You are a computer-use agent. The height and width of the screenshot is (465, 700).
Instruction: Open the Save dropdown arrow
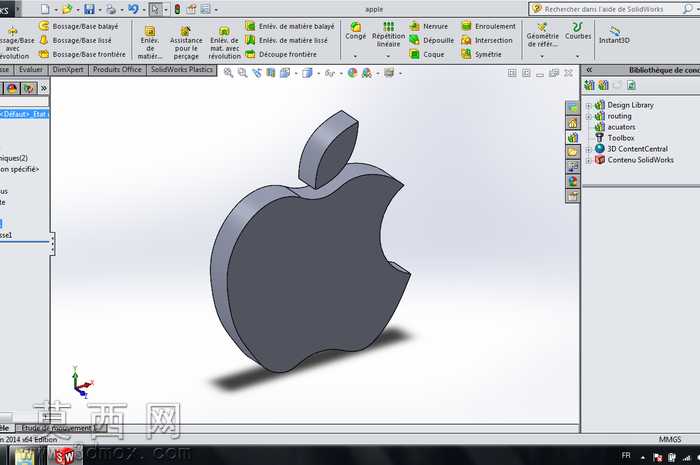pos(100,9)
